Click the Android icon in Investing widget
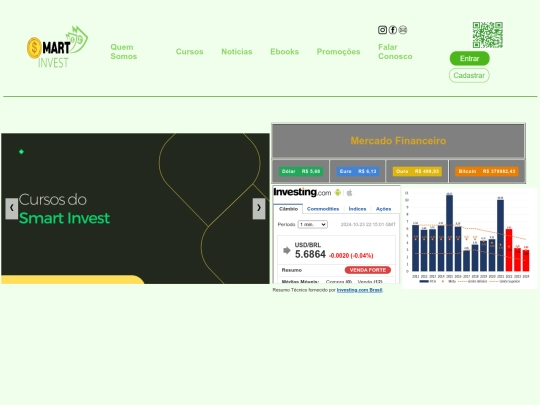Screen dimensions: 540x405 (338, 193)
